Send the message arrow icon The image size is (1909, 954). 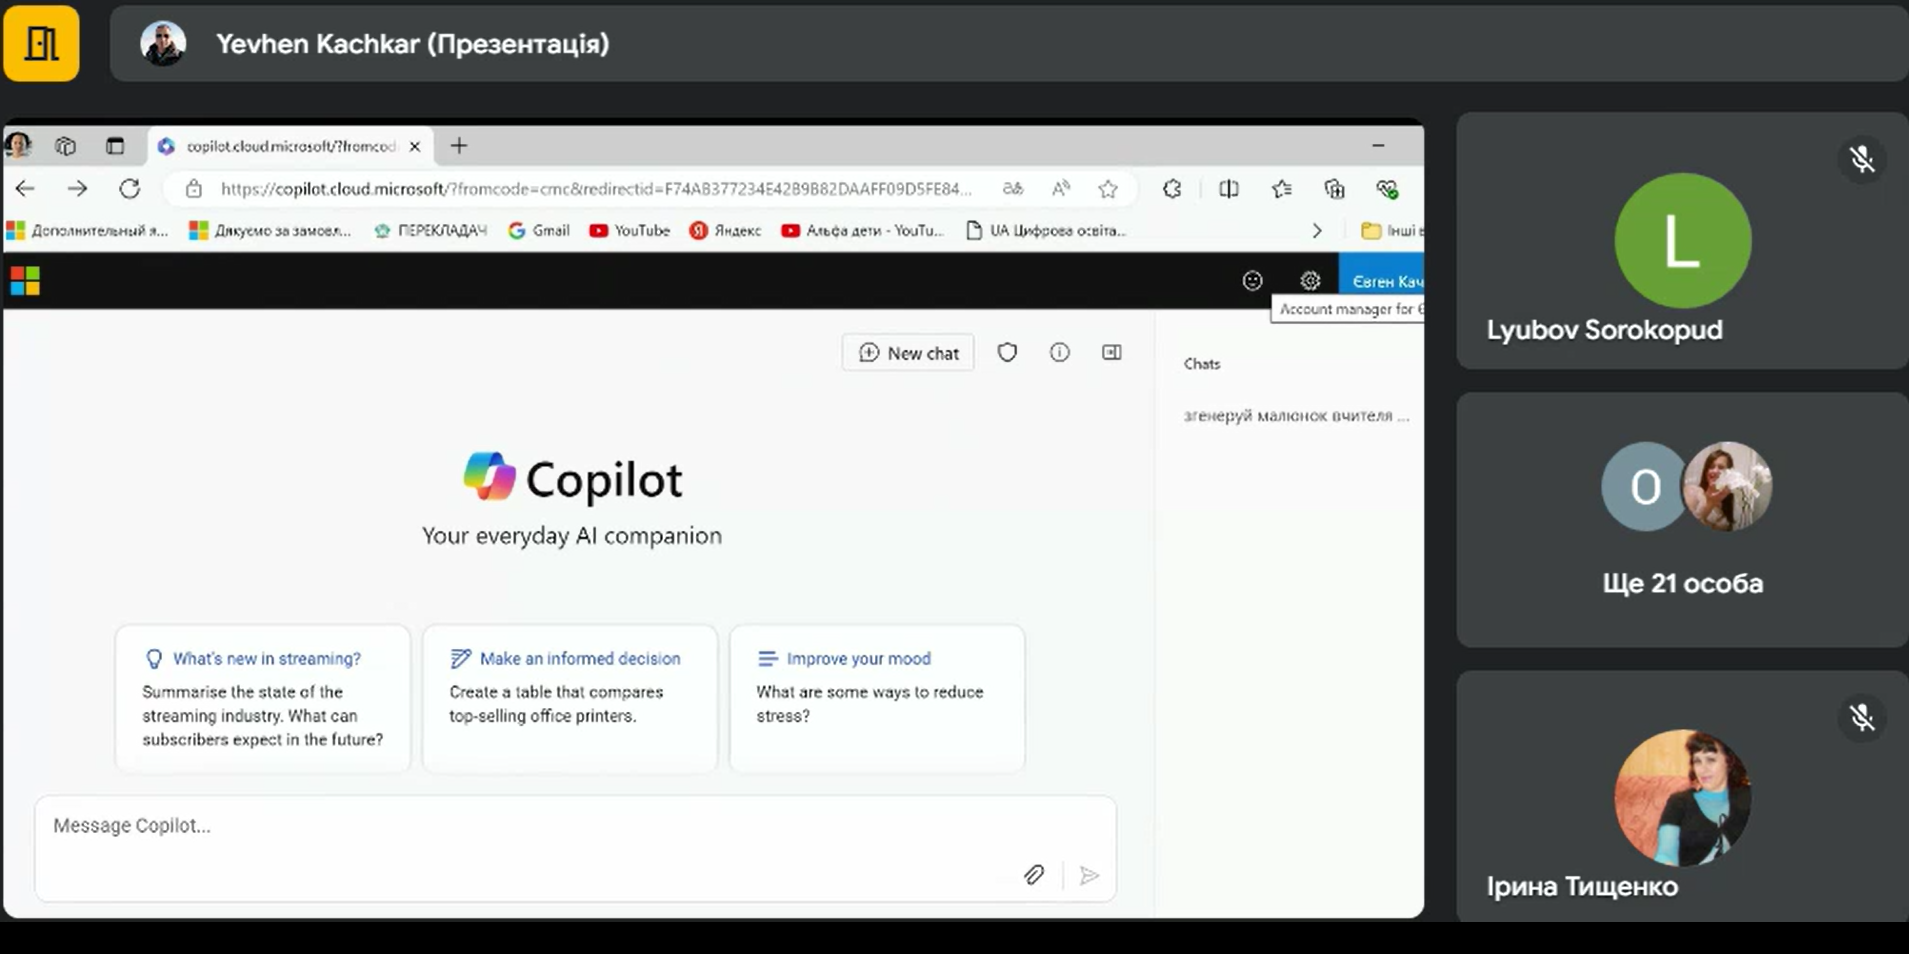pyautogui.click(x=1089, y=876)
